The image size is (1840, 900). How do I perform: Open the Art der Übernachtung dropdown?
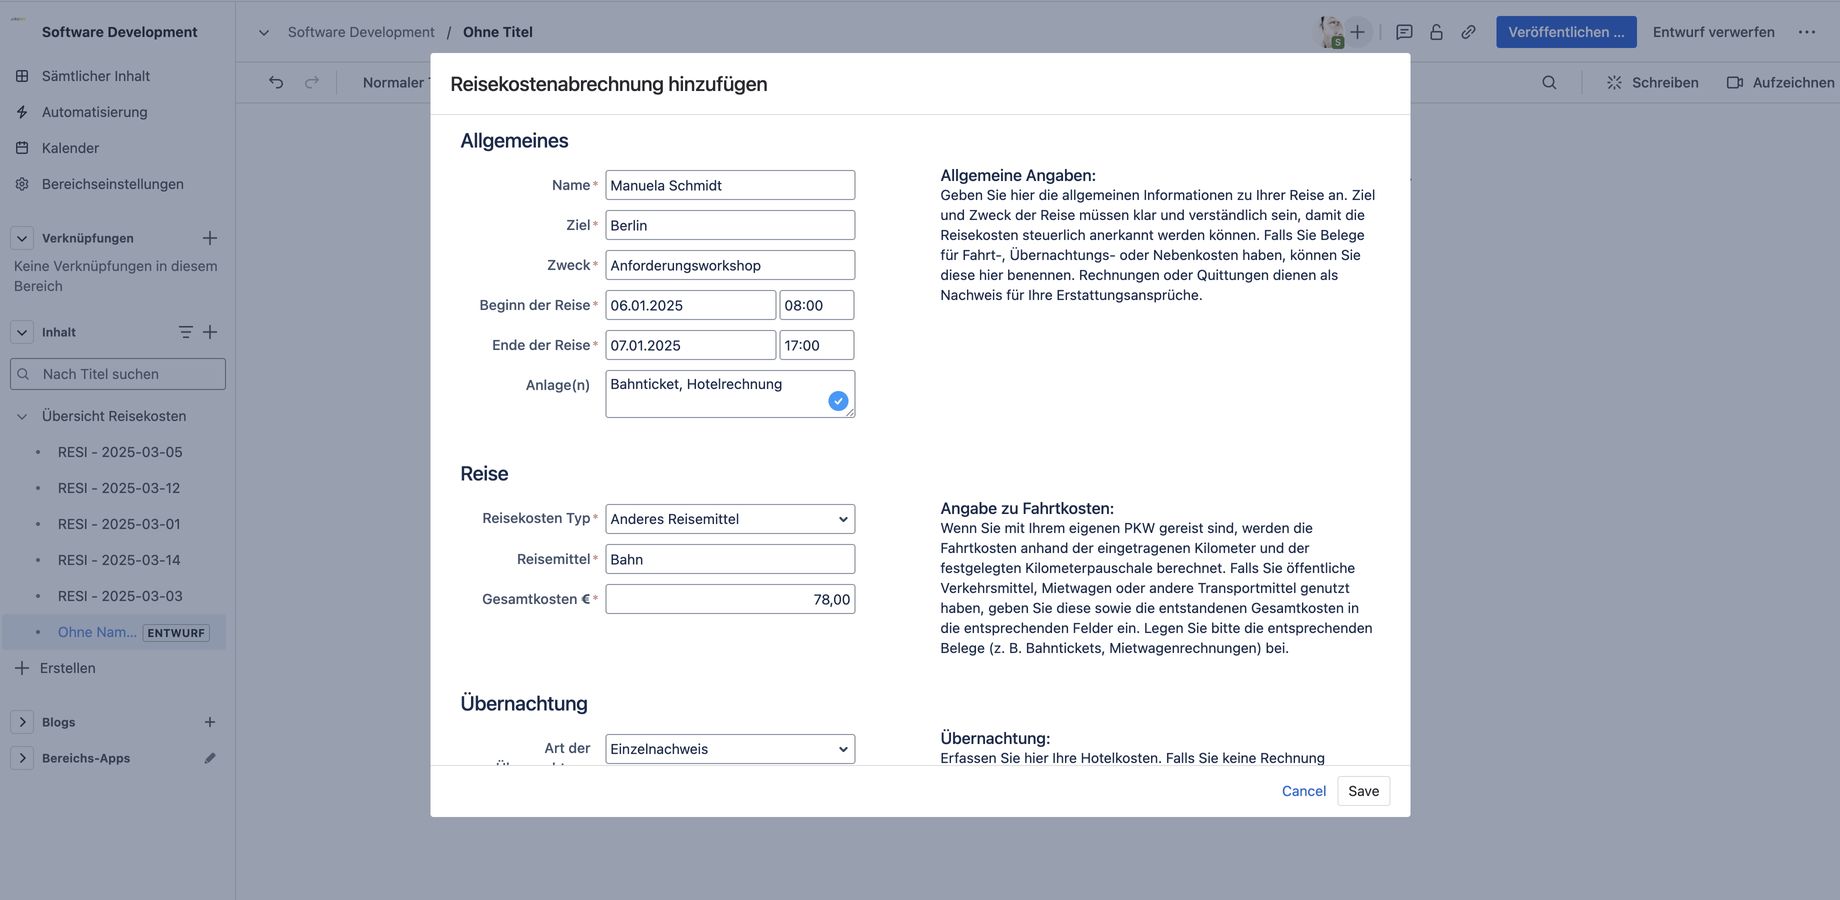[730, 749]
